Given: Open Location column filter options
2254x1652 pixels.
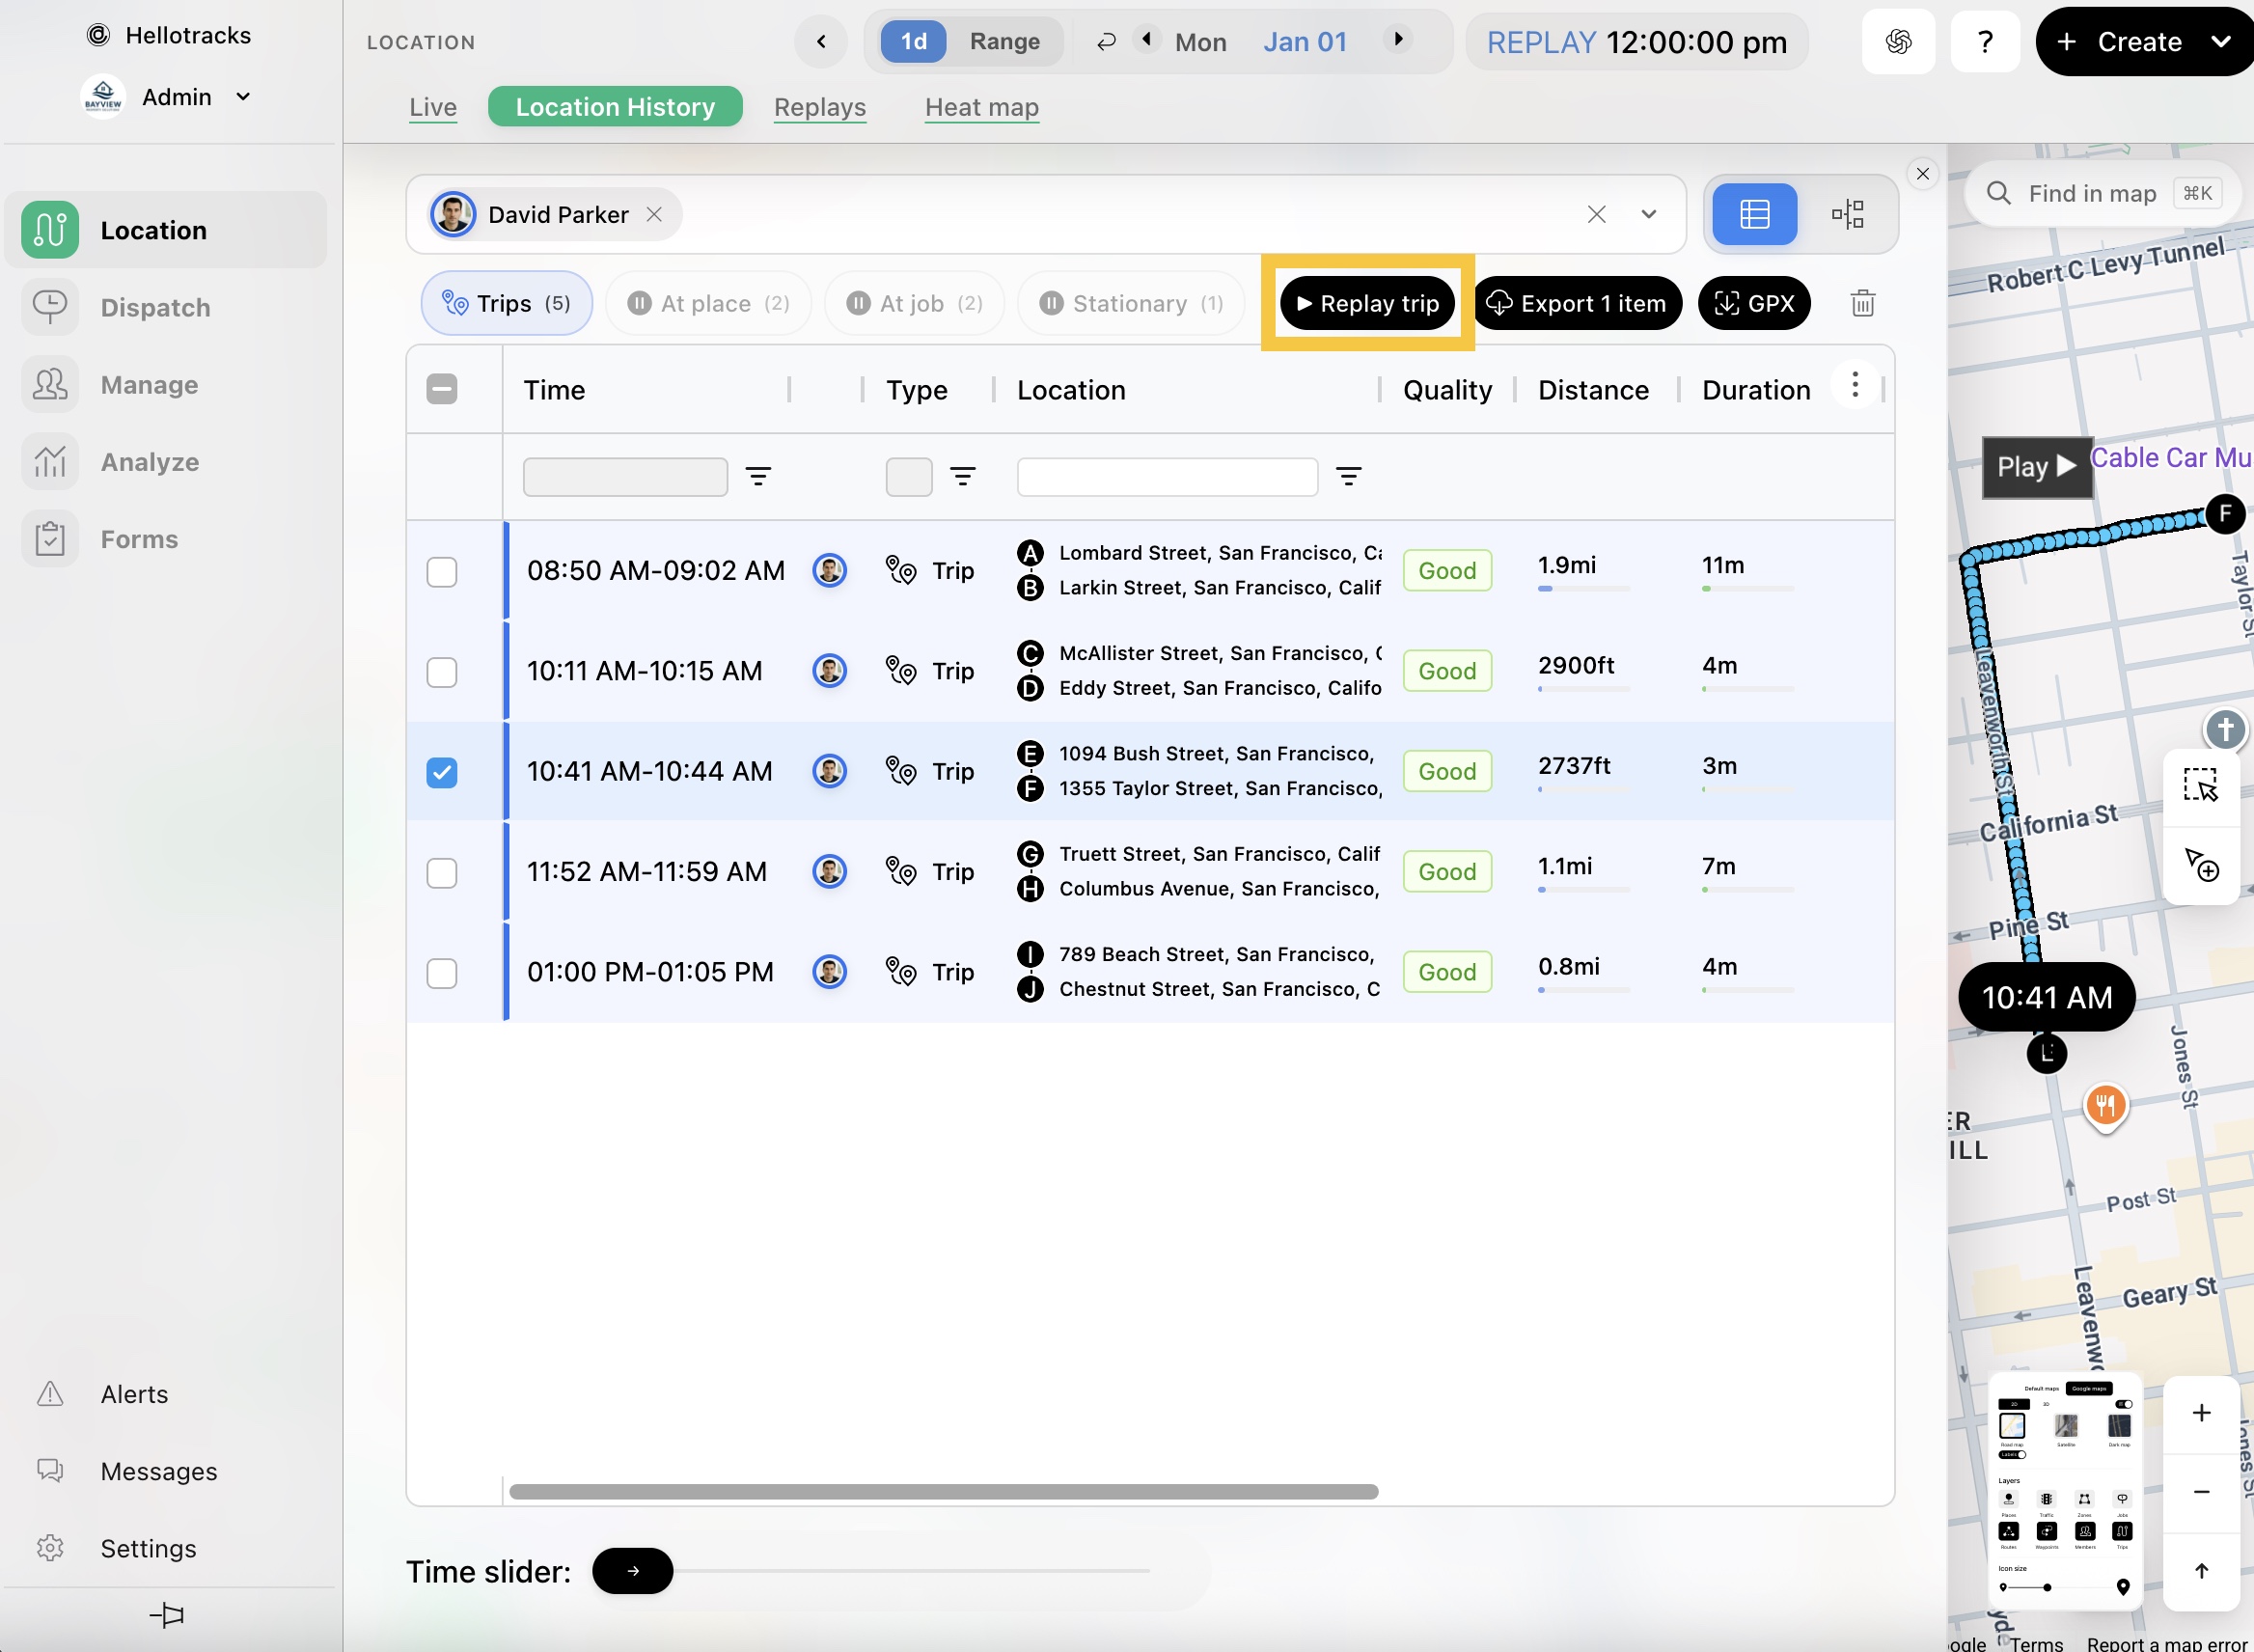Looking at the screenshot, I should tap(1348, 476).
